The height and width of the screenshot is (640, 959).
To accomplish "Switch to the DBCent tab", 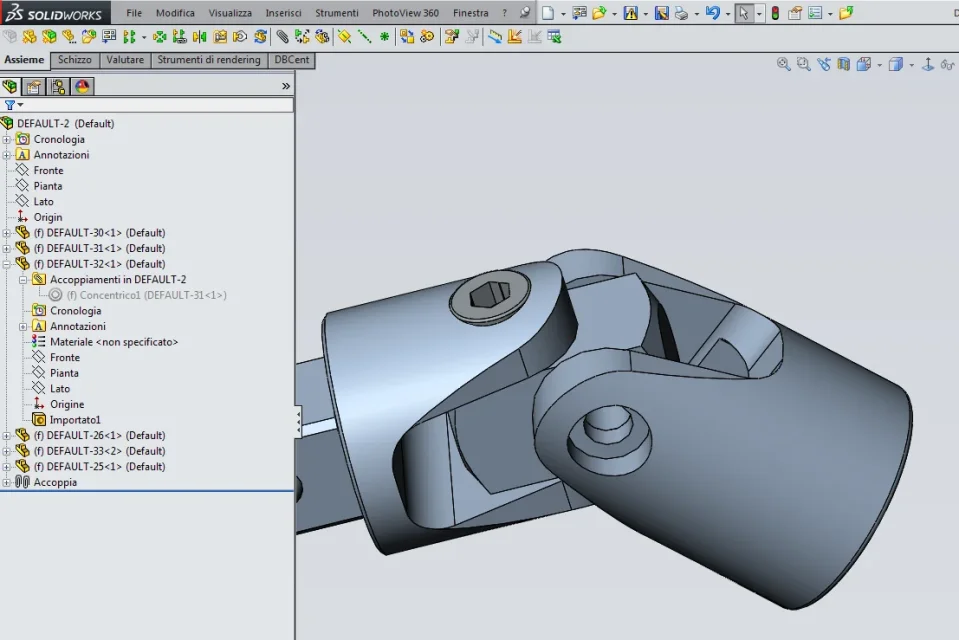I will point(292,60).
